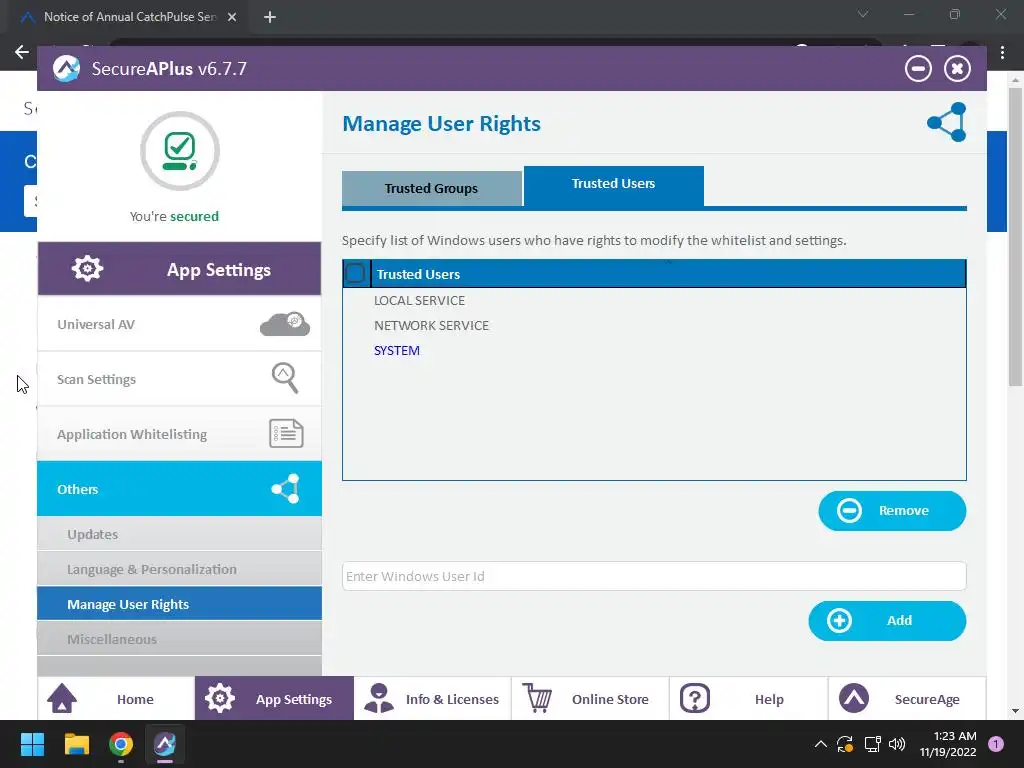Select the Trusted Users tab
1024x768 pixels.
[614, 185]
